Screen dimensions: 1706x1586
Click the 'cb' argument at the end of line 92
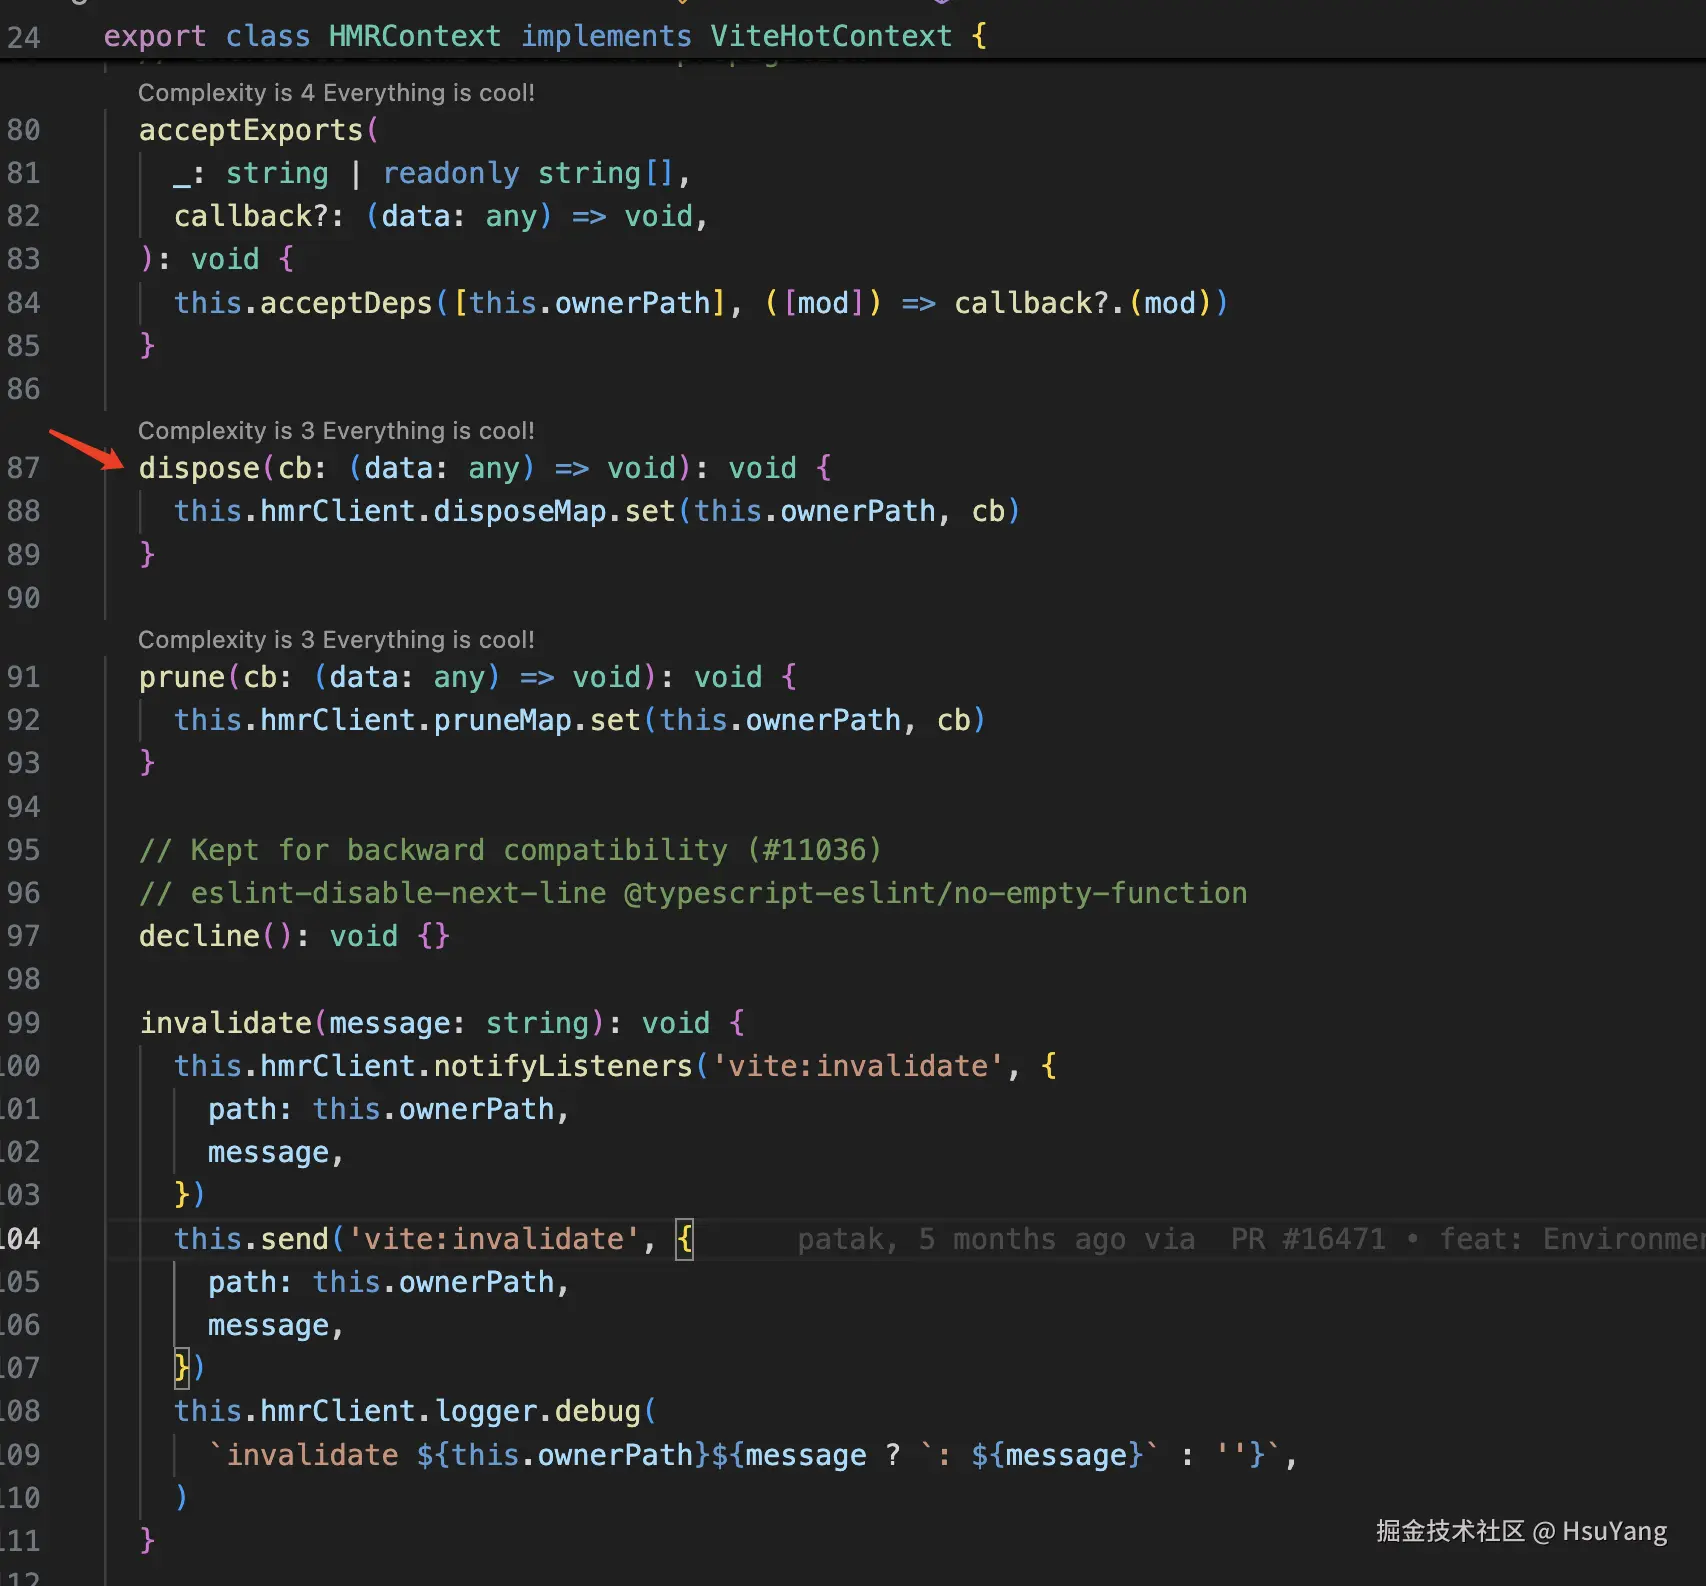(x=953, y=720)
